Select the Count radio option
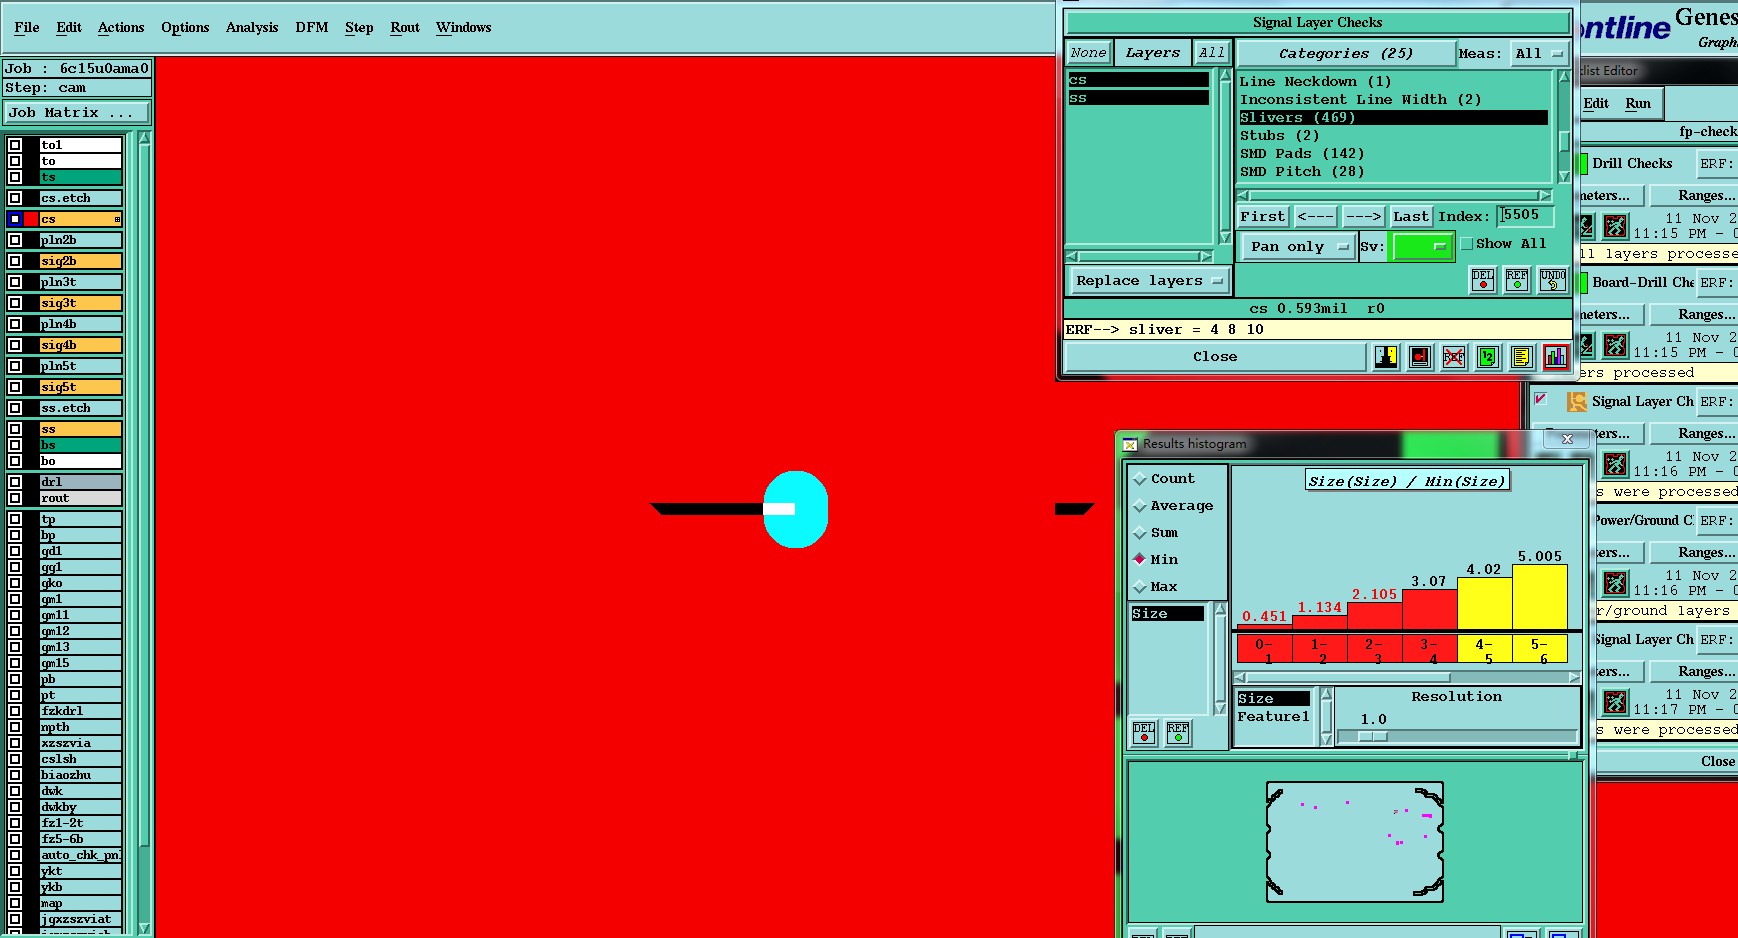1738x938 pixels. tap(1139, 479)
